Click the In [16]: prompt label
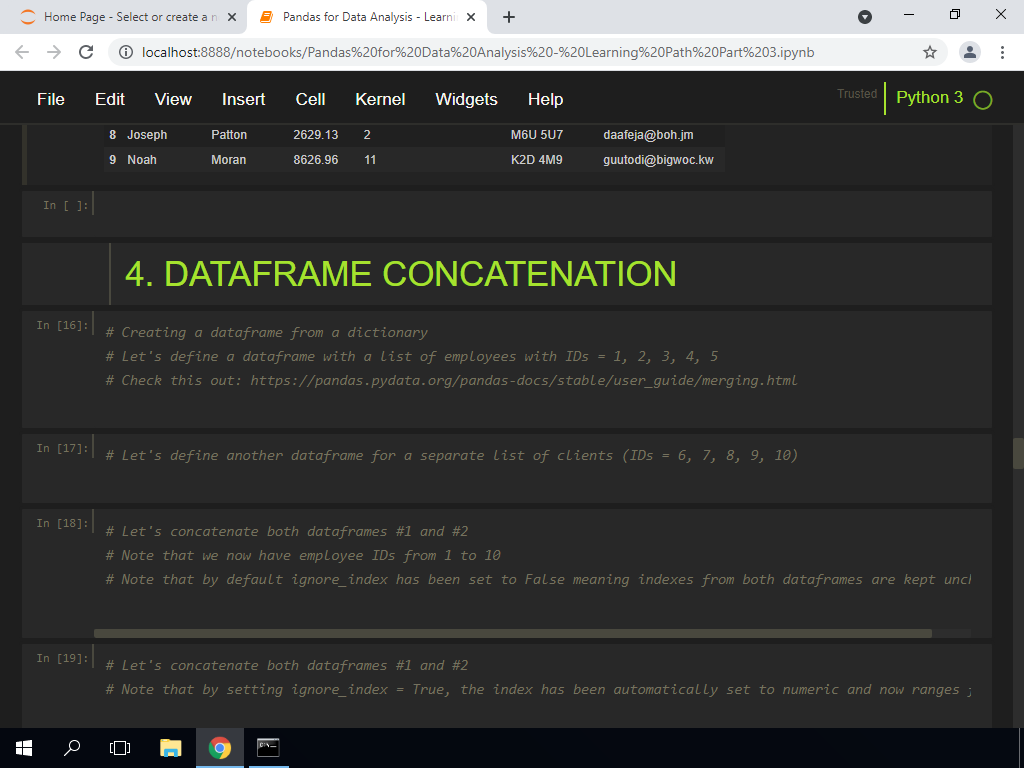Screen dimensions: 1024x768 (62, 325)
